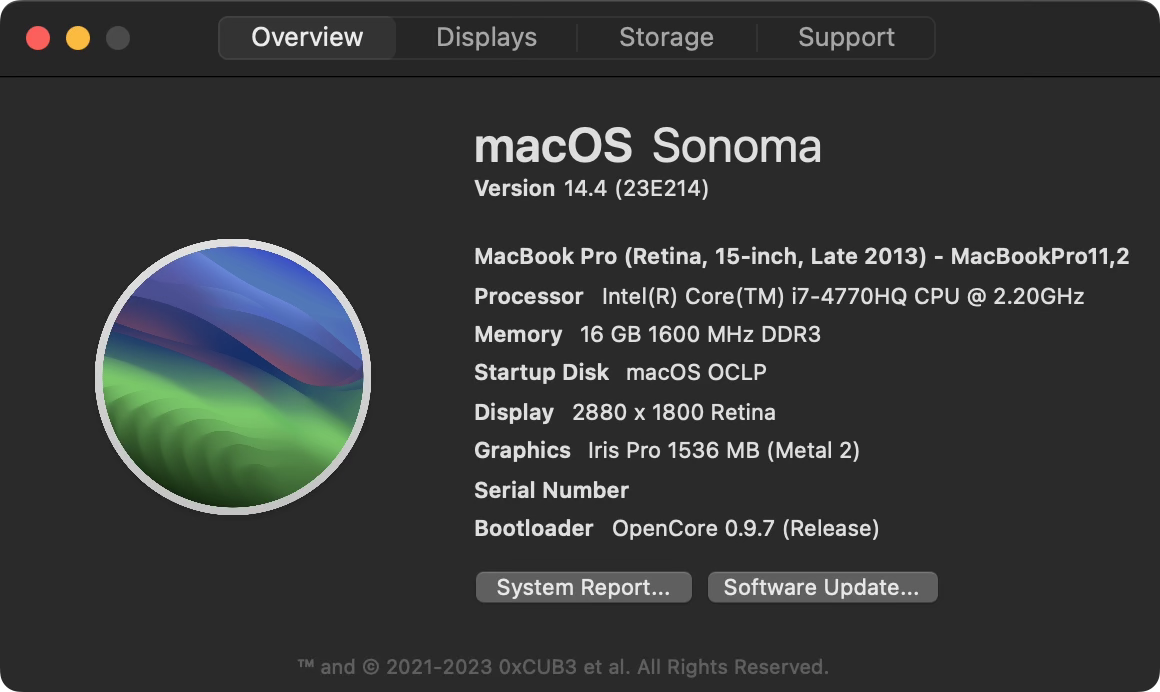Screen dimensions: 1160x692
Task: Click the disabled gray zoom button
Action: pyautogui.click(x=118, y=39)
